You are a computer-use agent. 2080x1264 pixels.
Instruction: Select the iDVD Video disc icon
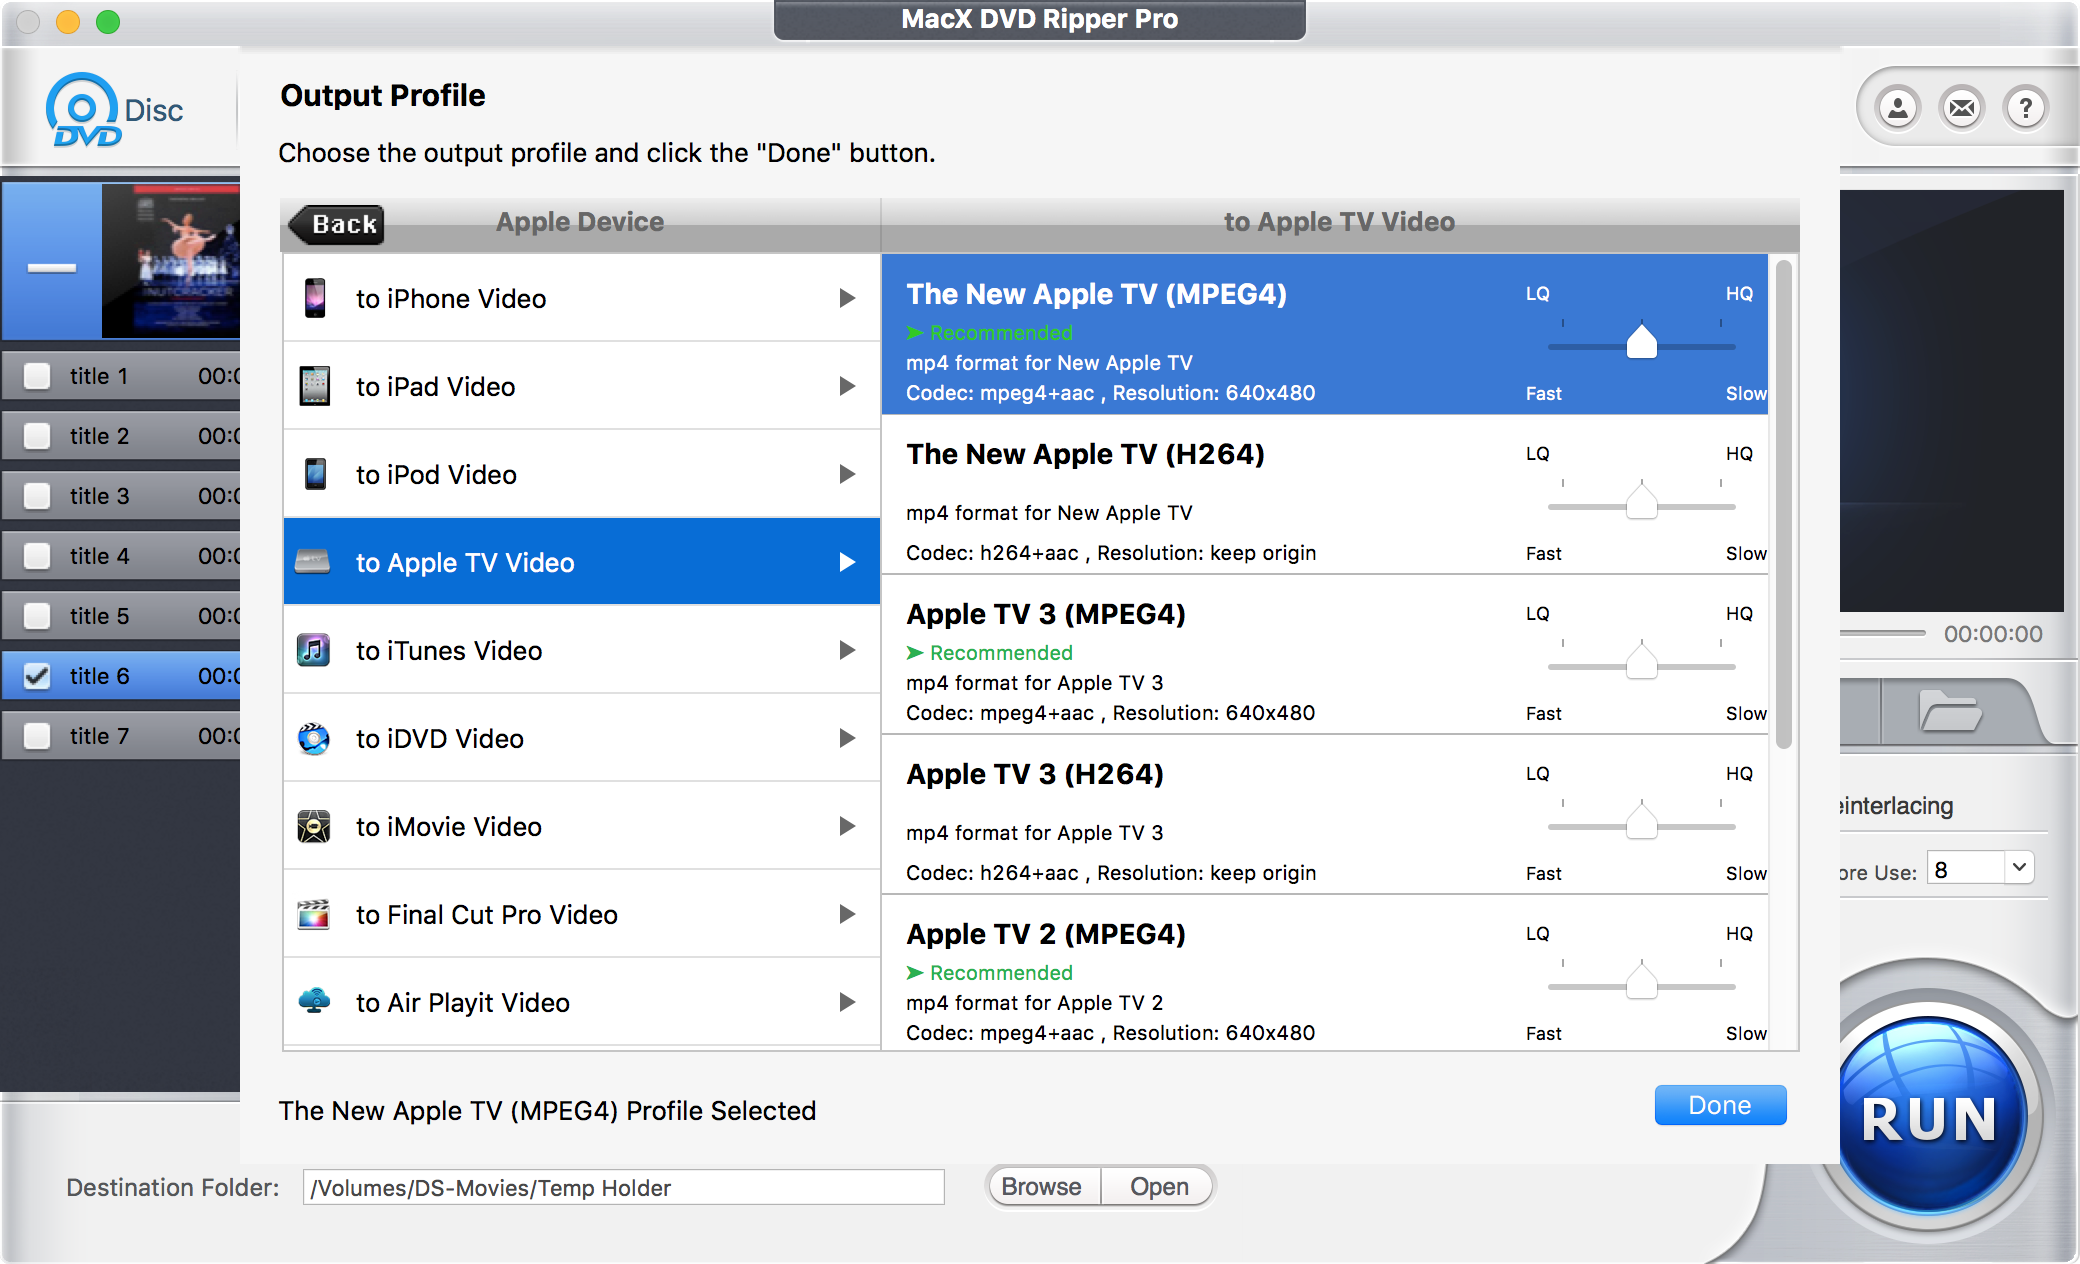click(314, 738)
